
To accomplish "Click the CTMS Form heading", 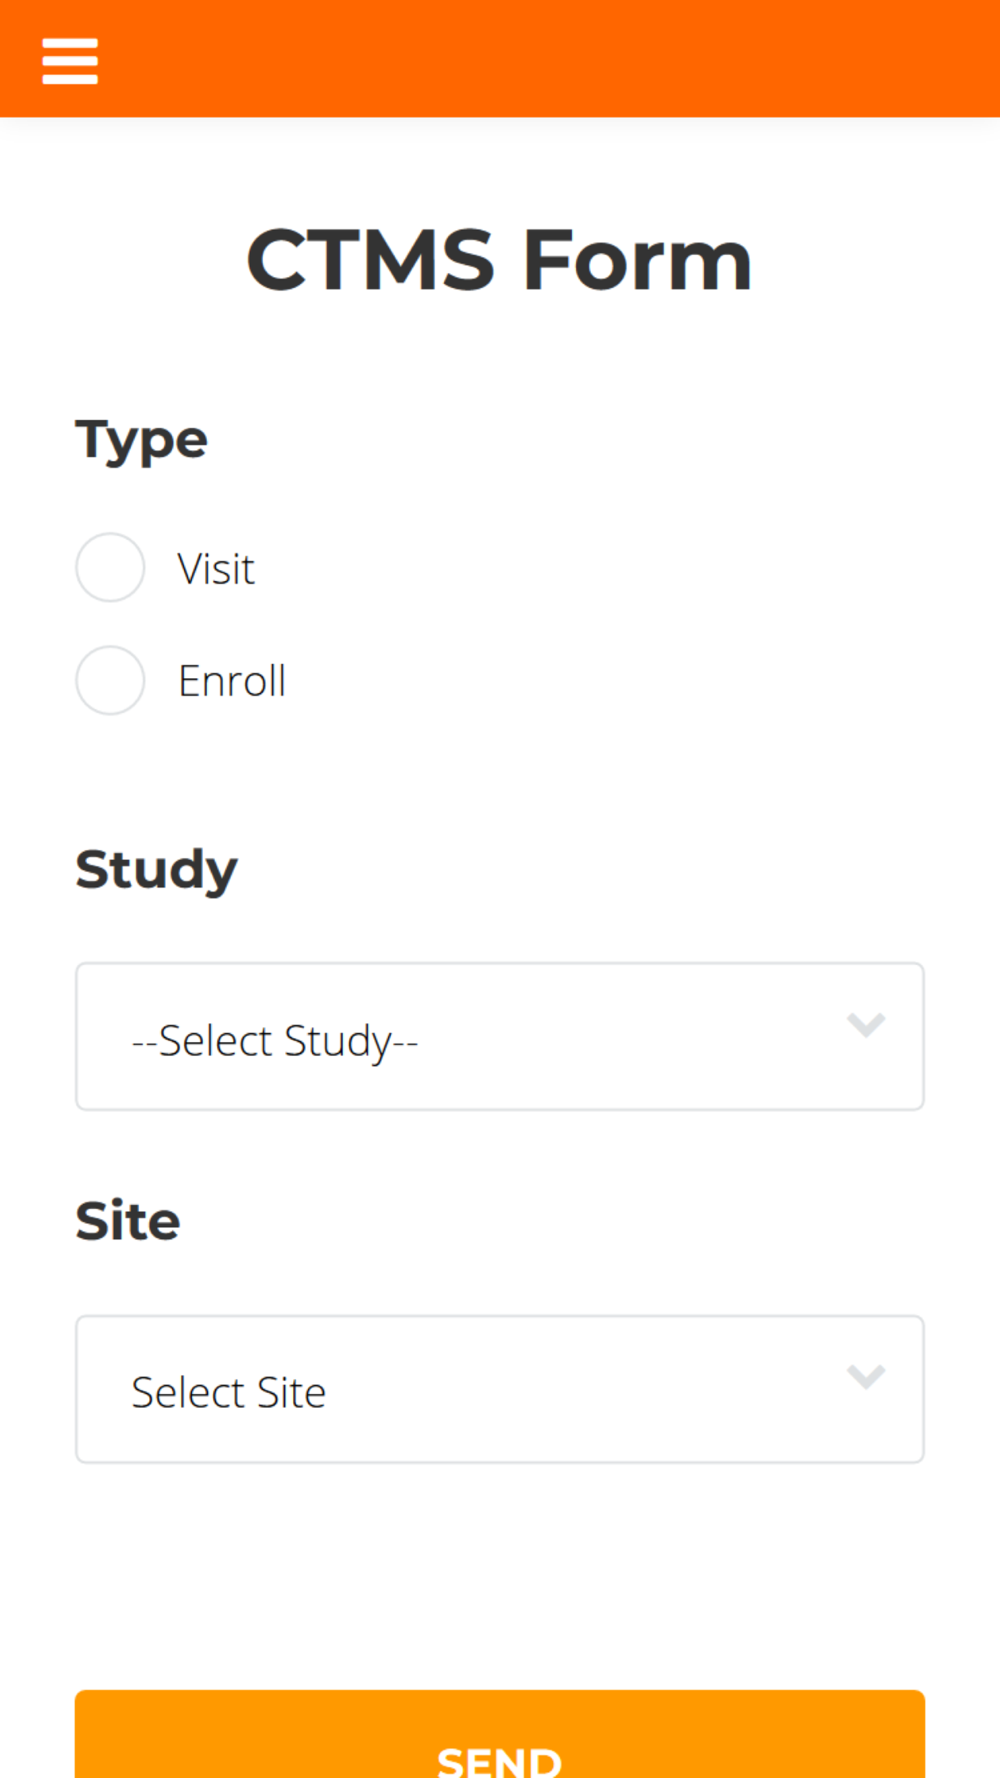I will coord(499,260).
